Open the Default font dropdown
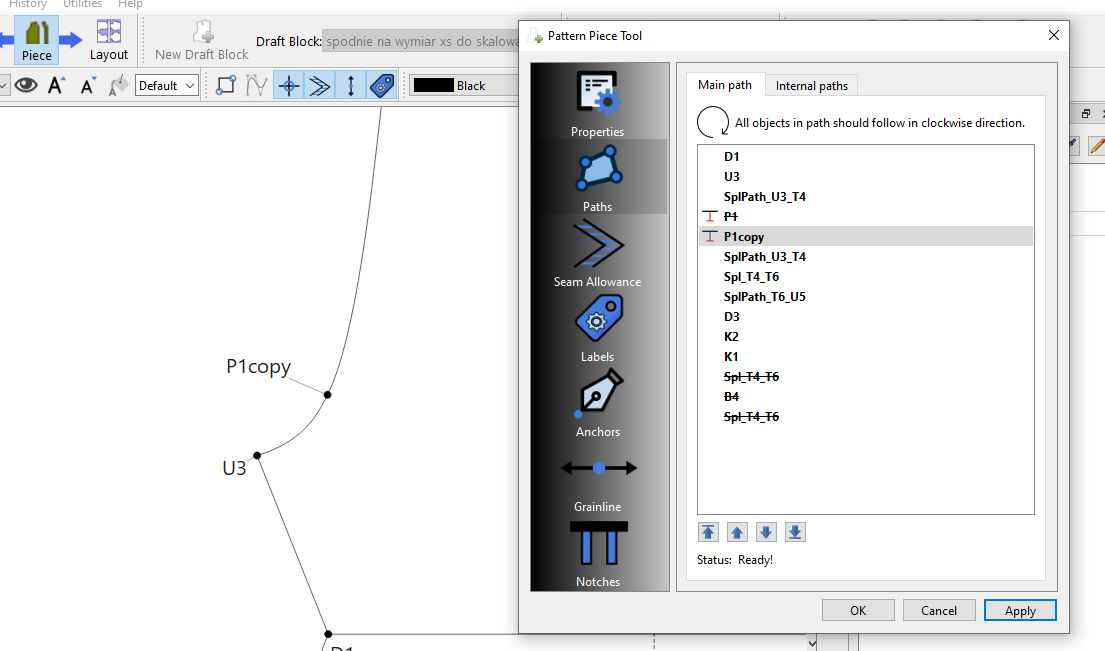Screen dimensions: 1105x651 click(x=166, y=86)
